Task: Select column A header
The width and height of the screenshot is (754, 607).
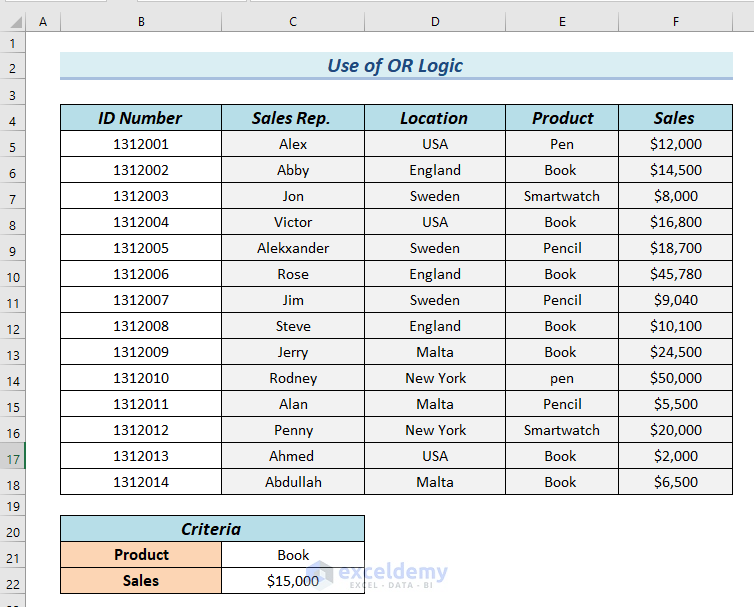Action: (43, 21)
